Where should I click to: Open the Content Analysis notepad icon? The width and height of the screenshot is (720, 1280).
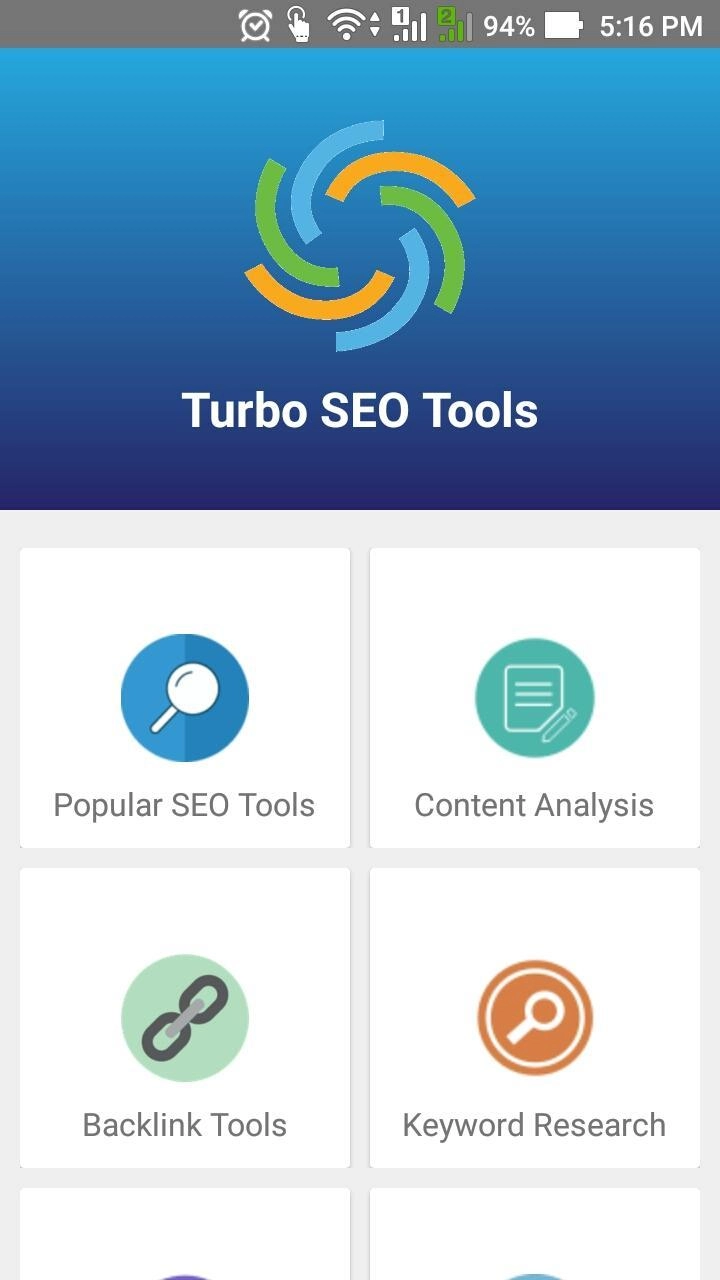(535, 697)
